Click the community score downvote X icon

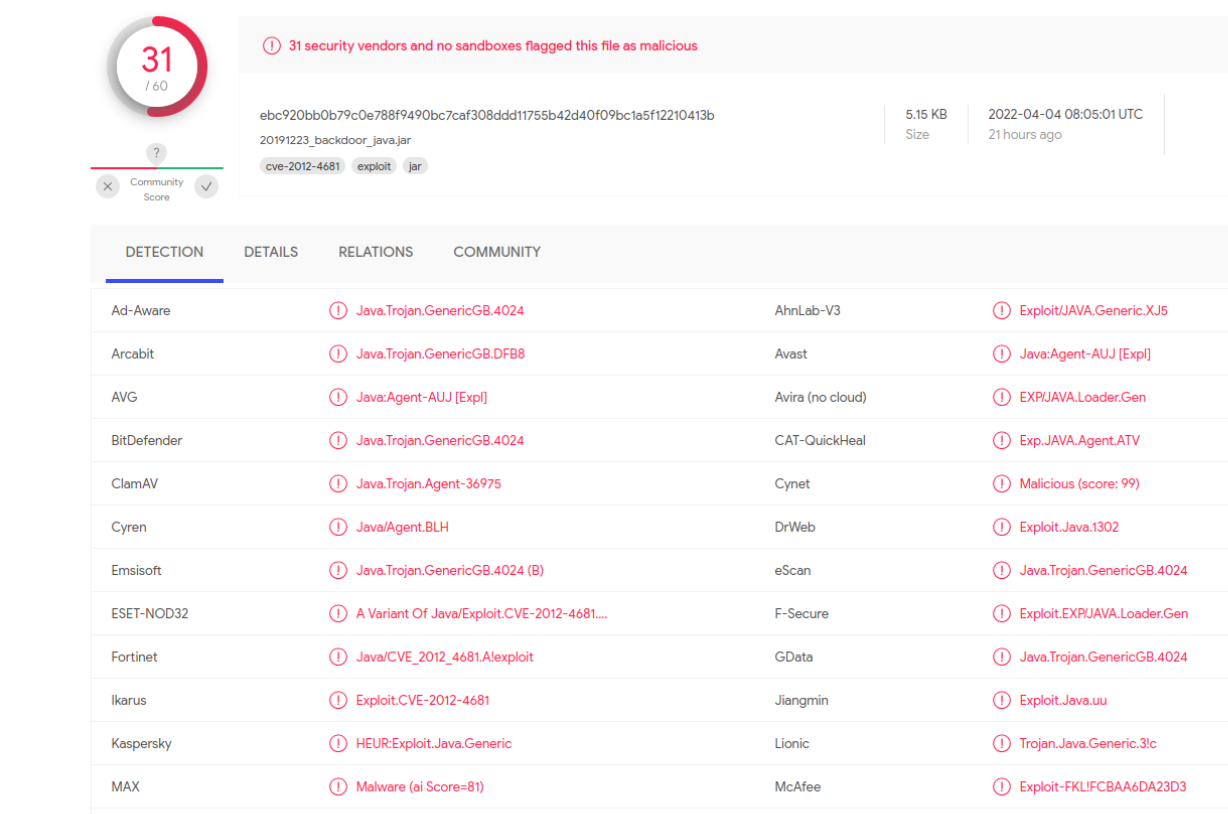tap(108, 186)
